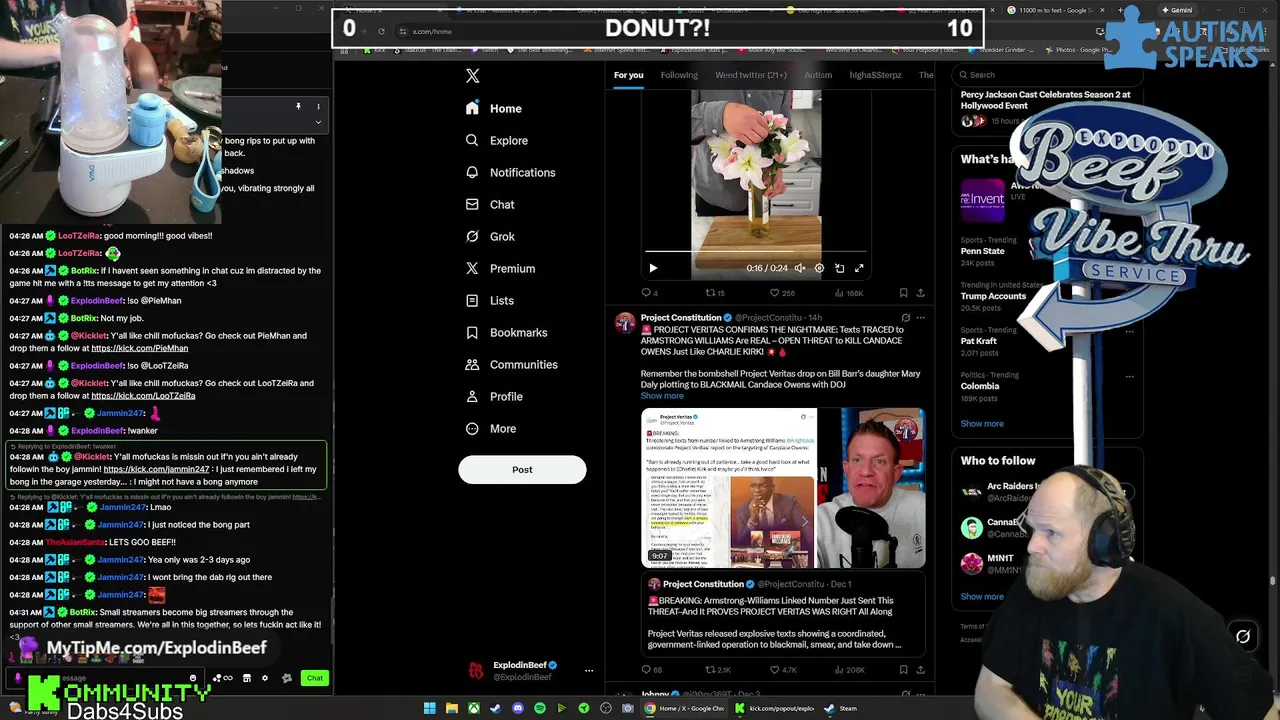Click the Communities icon in sidebar

coord(472,364)
